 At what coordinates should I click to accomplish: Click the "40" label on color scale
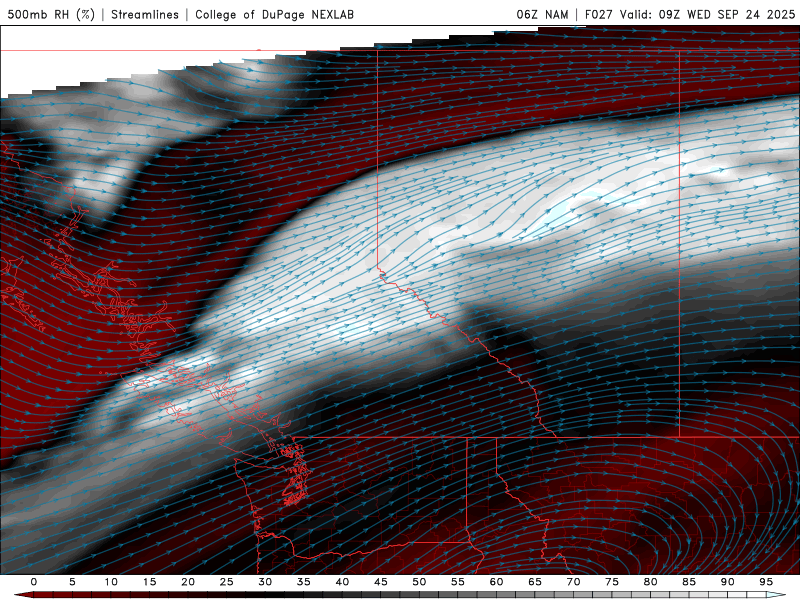coord(342,582)
